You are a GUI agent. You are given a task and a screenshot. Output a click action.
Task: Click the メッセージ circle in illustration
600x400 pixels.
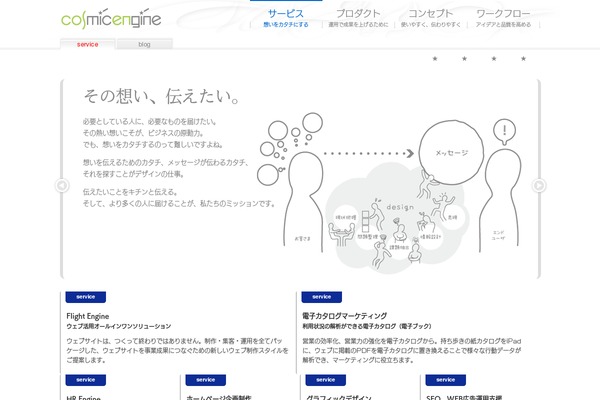point(451,153)
